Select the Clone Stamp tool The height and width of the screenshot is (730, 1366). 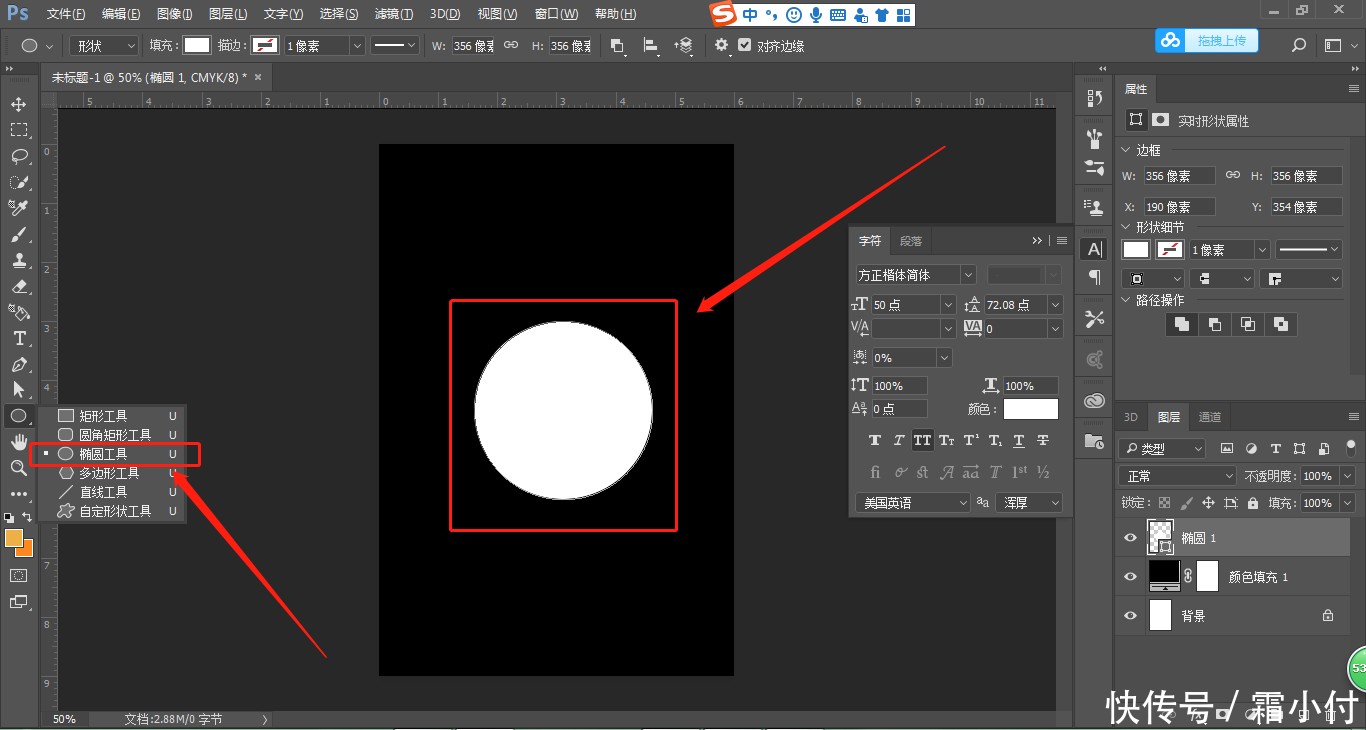point(18,260)
